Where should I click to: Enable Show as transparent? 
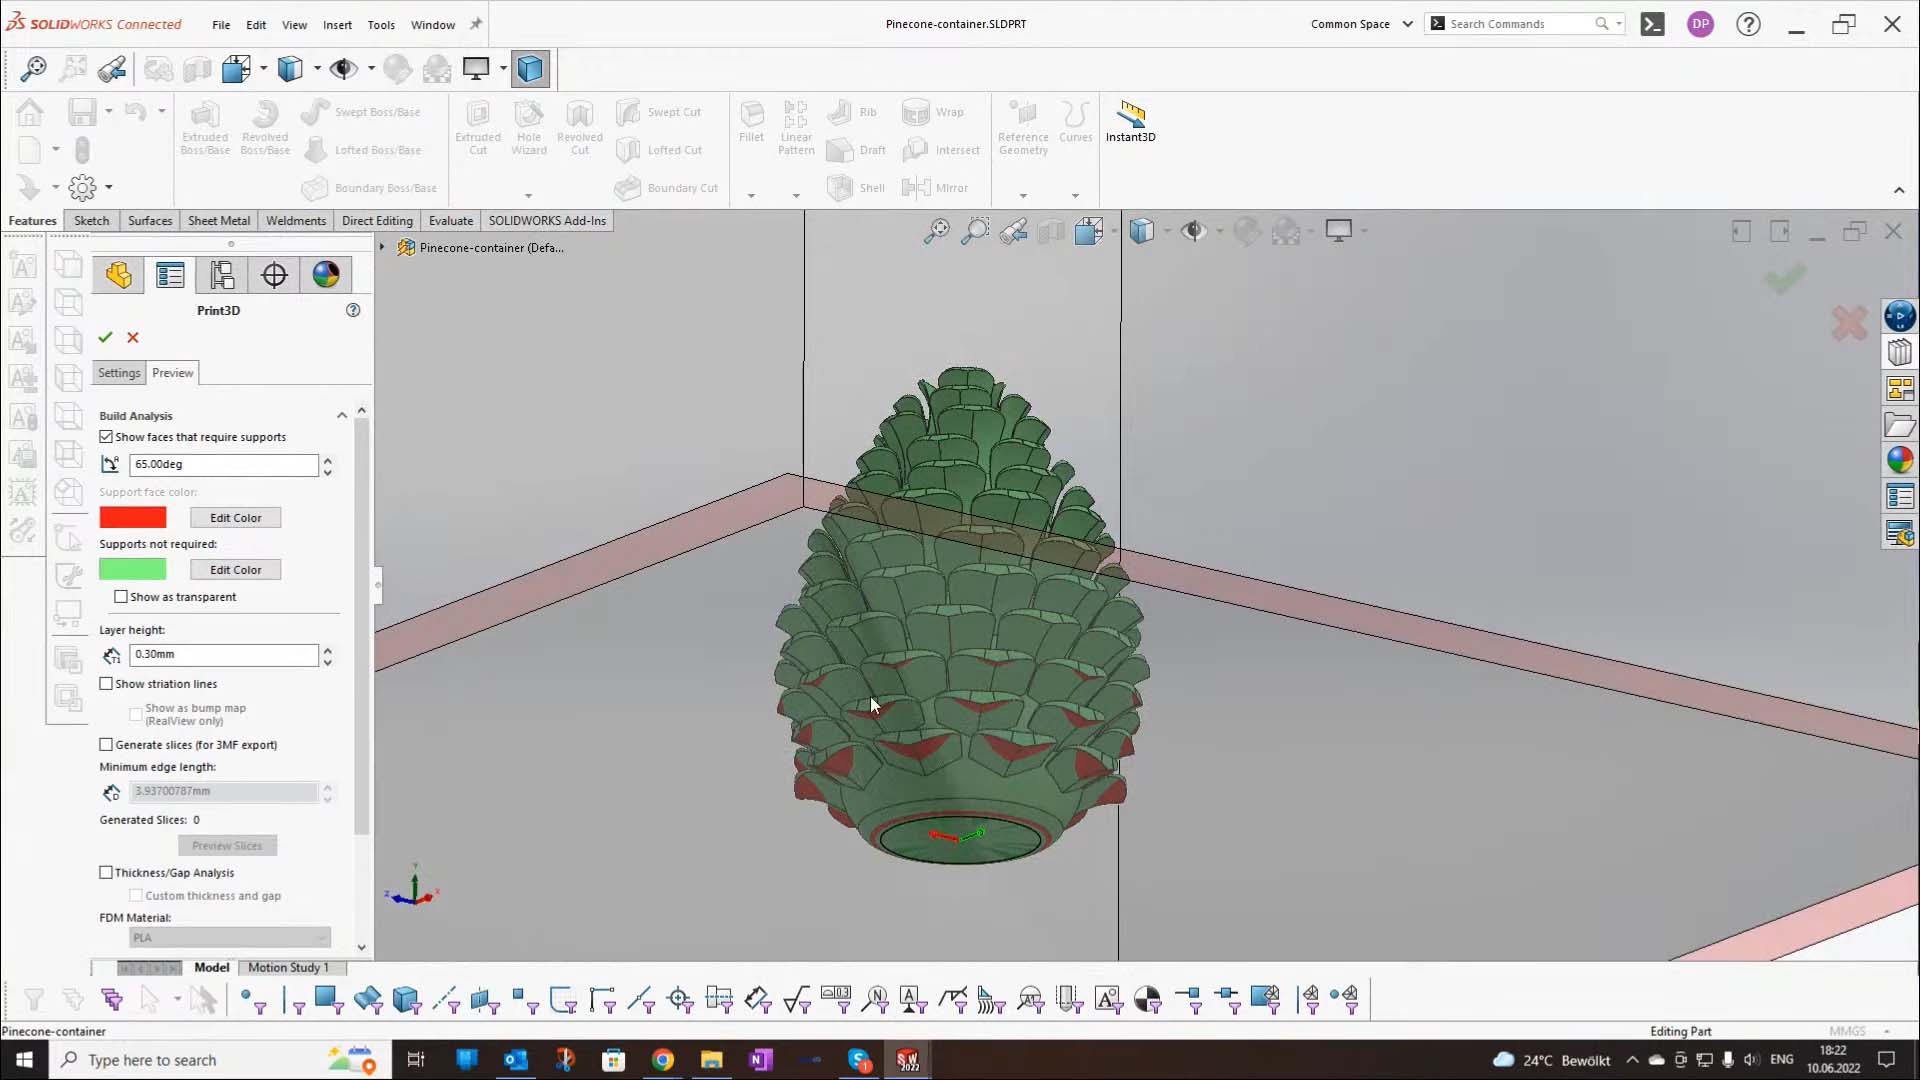121,596
